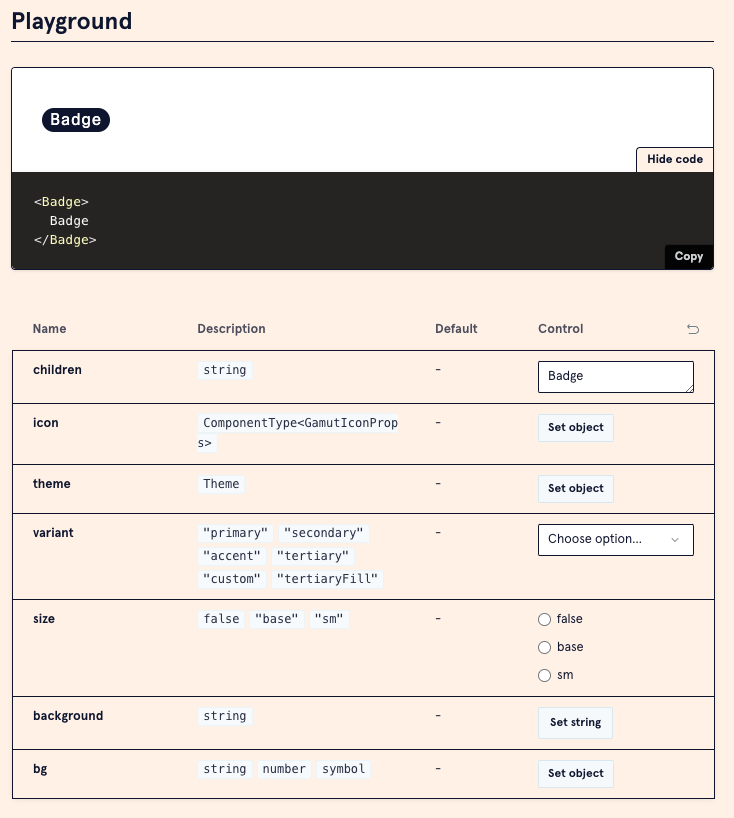Click the Default column header
The height and width of the screenshot is (818, 734).
pos(456,329)
